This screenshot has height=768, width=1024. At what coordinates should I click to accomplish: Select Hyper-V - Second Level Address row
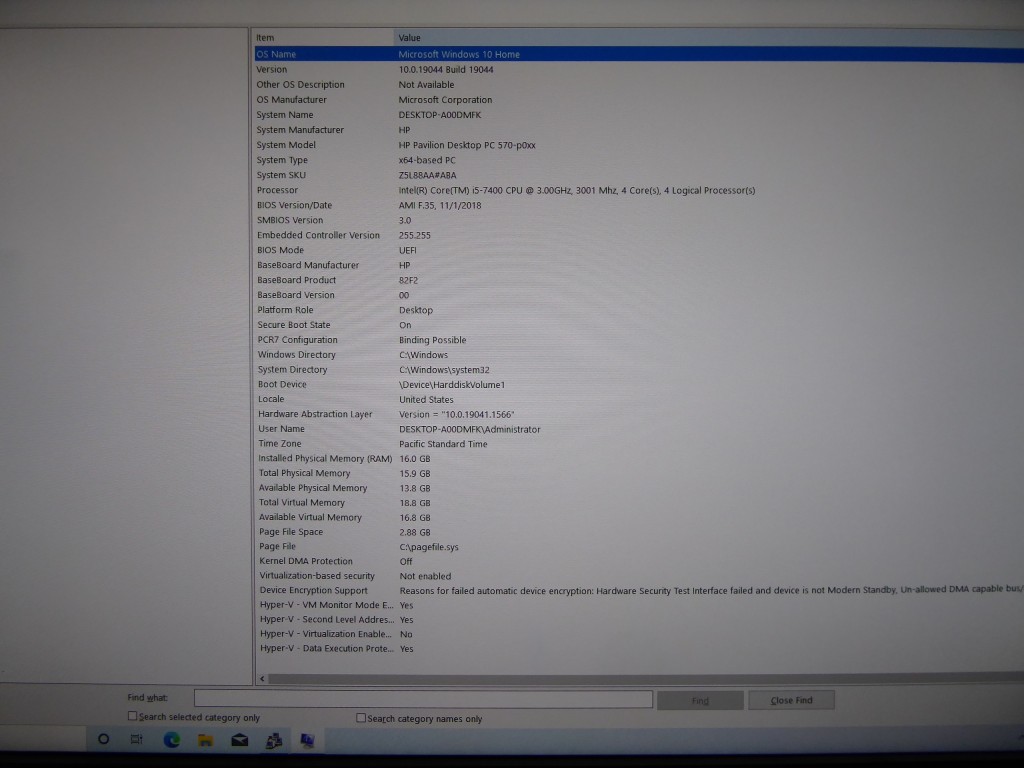(x=641, y=620)
